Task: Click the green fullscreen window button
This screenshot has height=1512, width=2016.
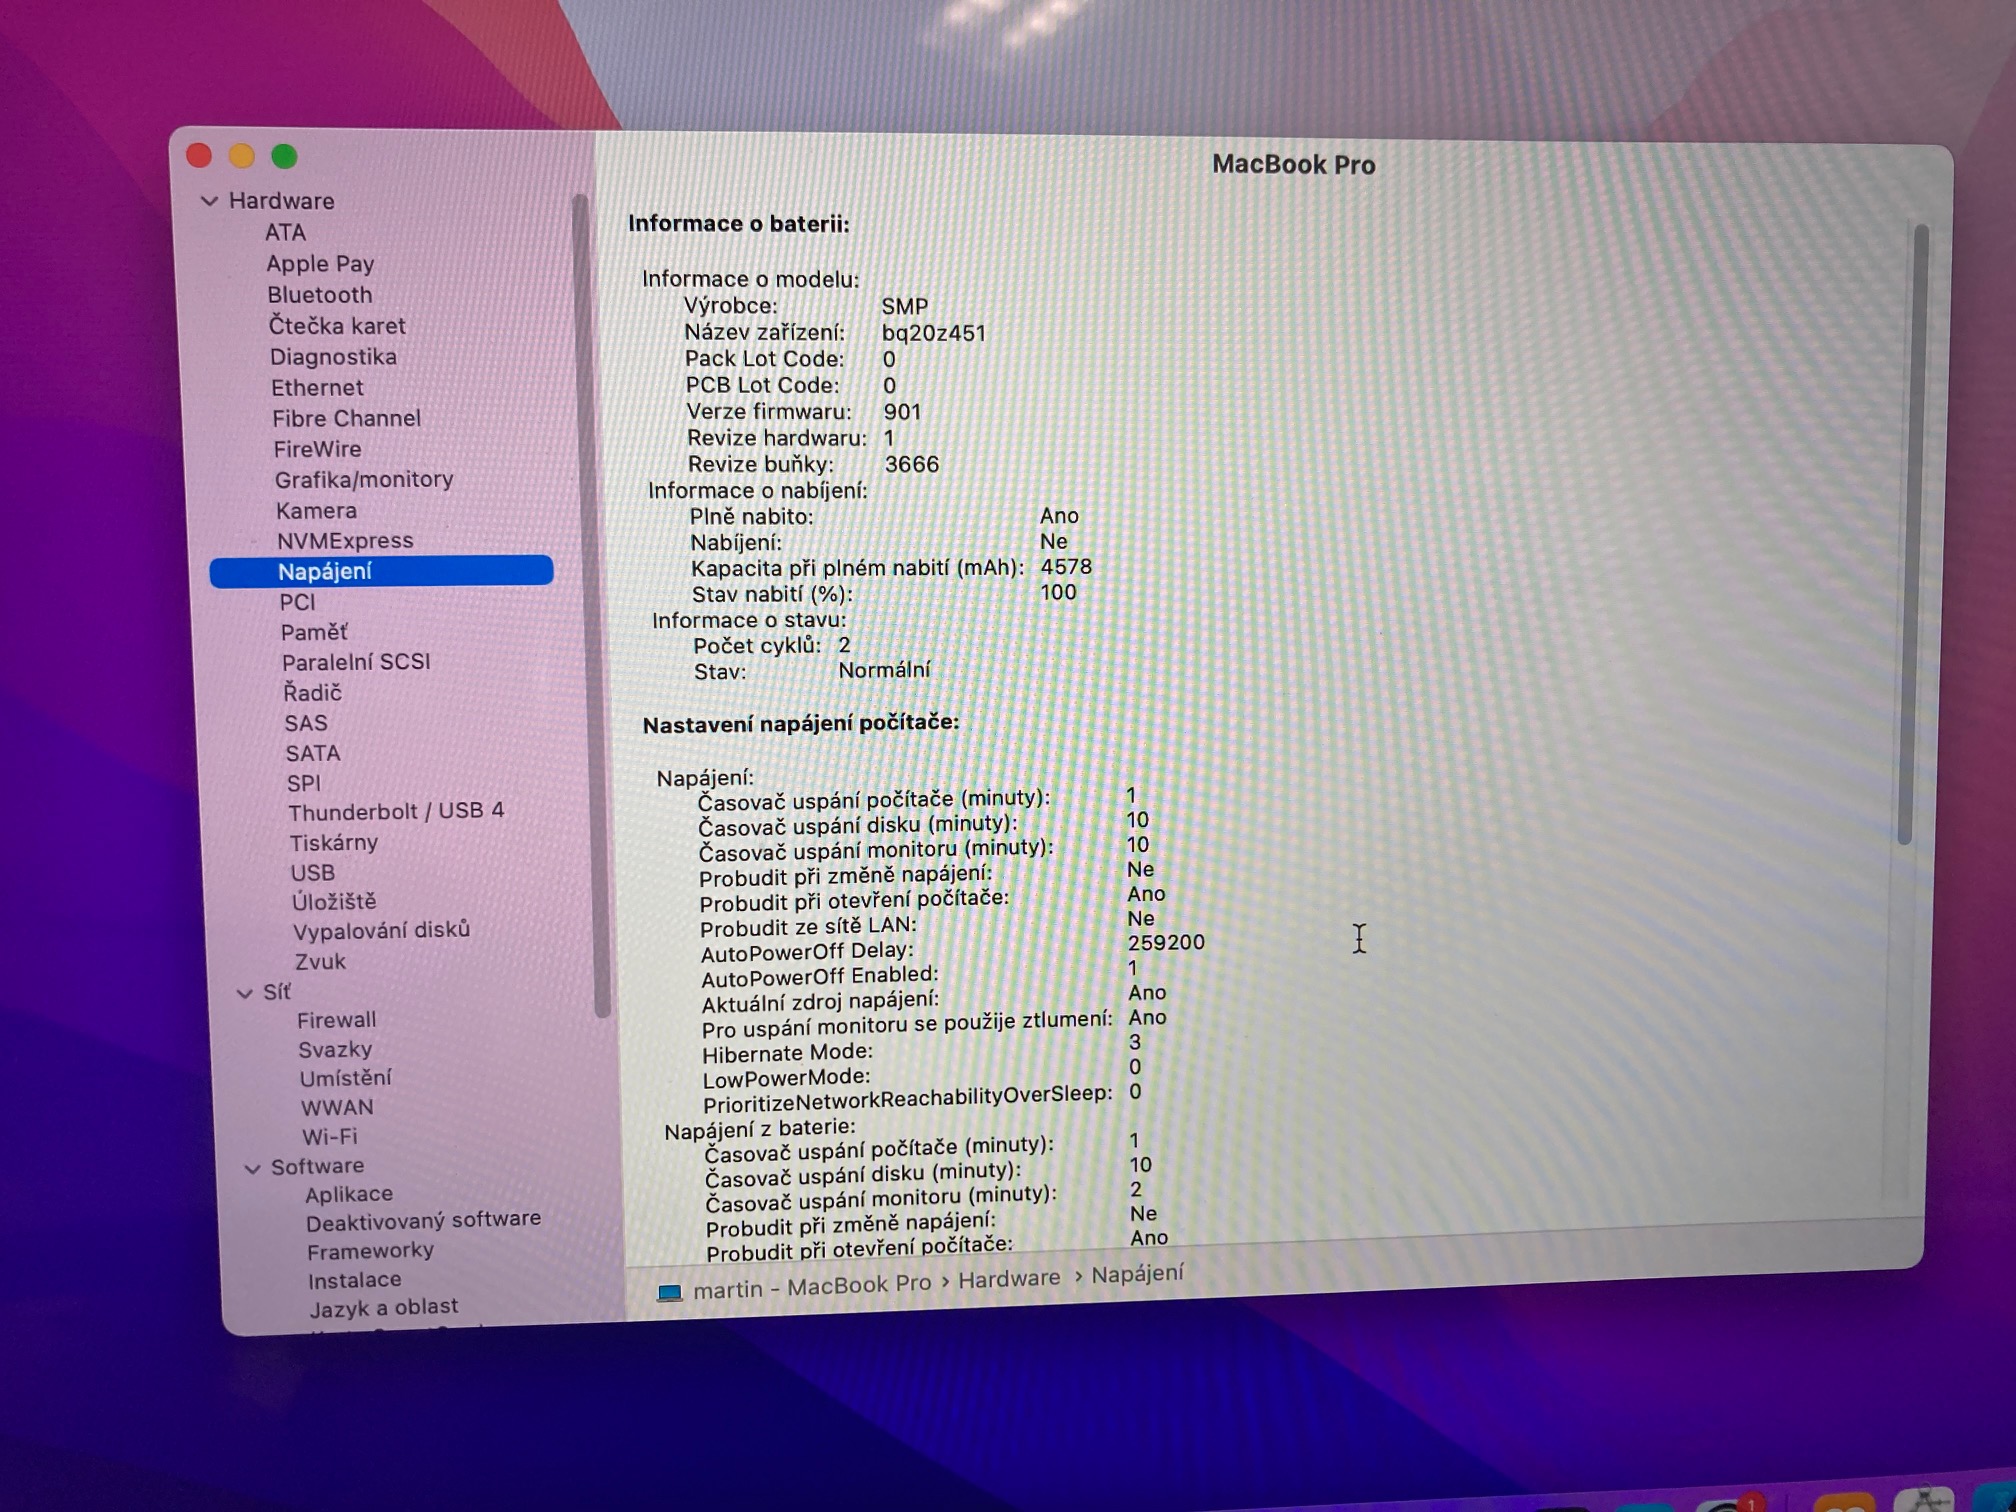Action: 285,156
